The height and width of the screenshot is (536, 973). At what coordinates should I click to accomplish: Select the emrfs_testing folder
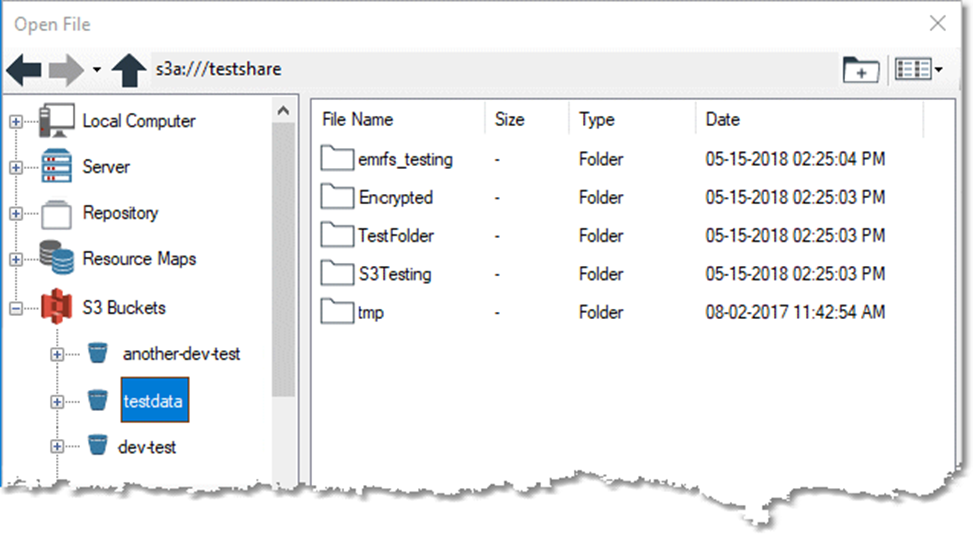tap(405, 159)
